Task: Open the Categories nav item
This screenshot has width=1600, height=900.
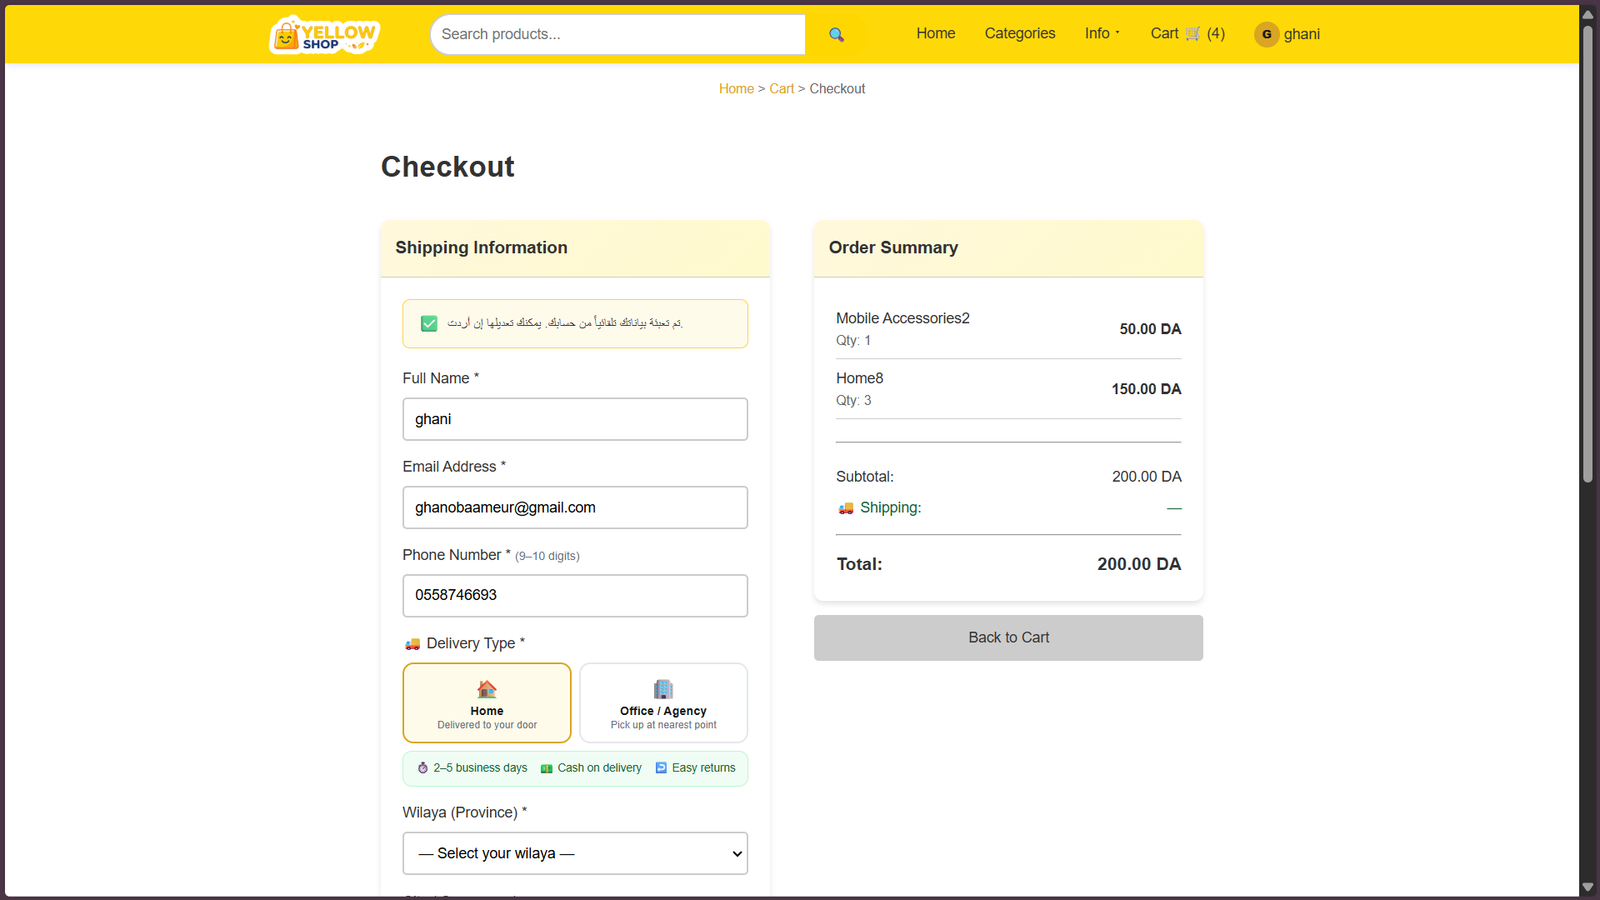Action: click(x=1020, y=33)
